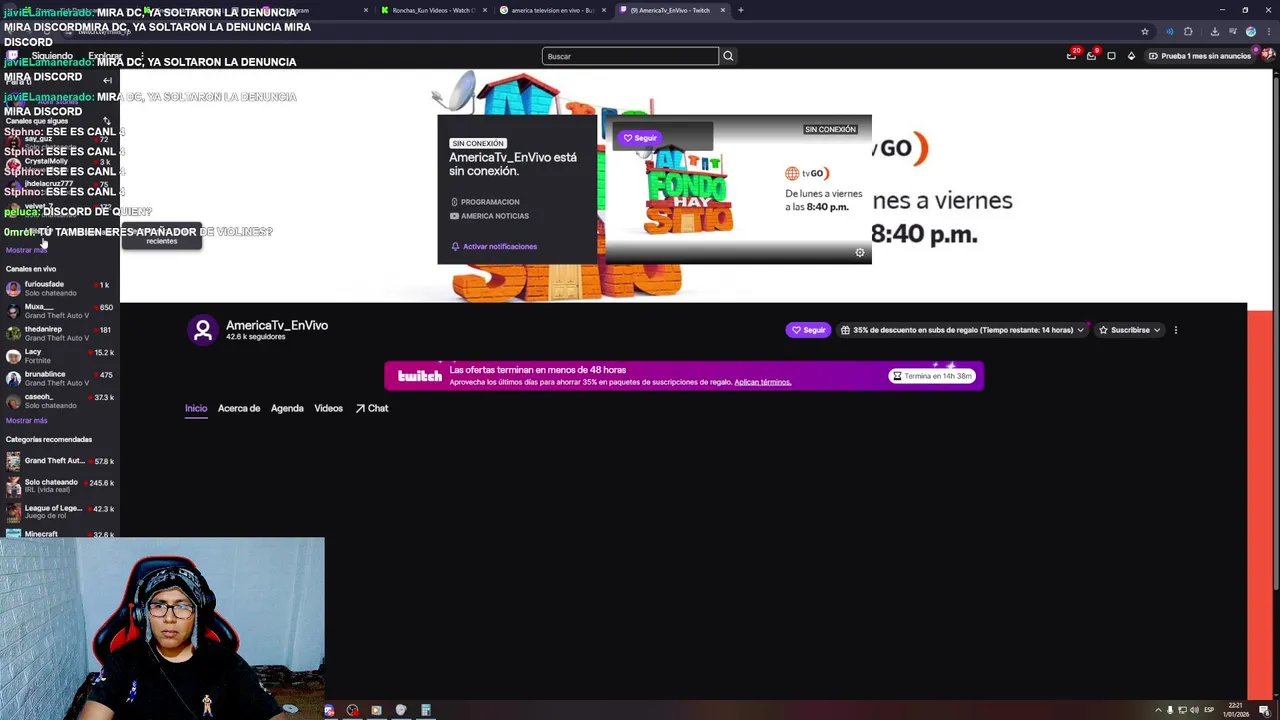This screenshot has width=1280, height=720.
Task: Open the taskbar clock showing 22:21
Action: [x=1236, y=710]
